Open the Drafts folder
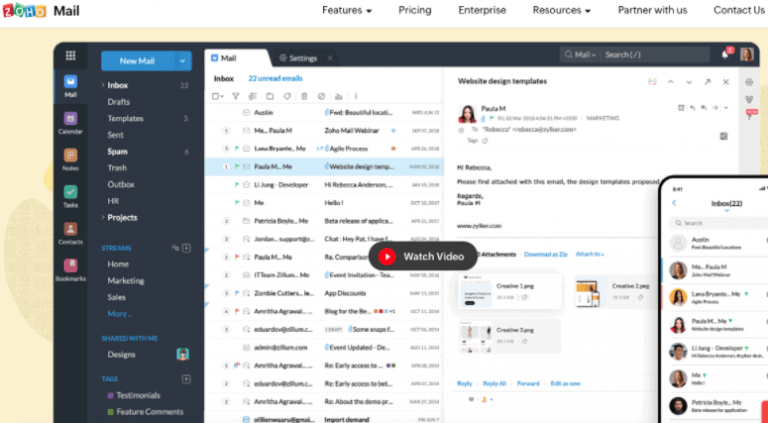 click(x=119, y=102)
